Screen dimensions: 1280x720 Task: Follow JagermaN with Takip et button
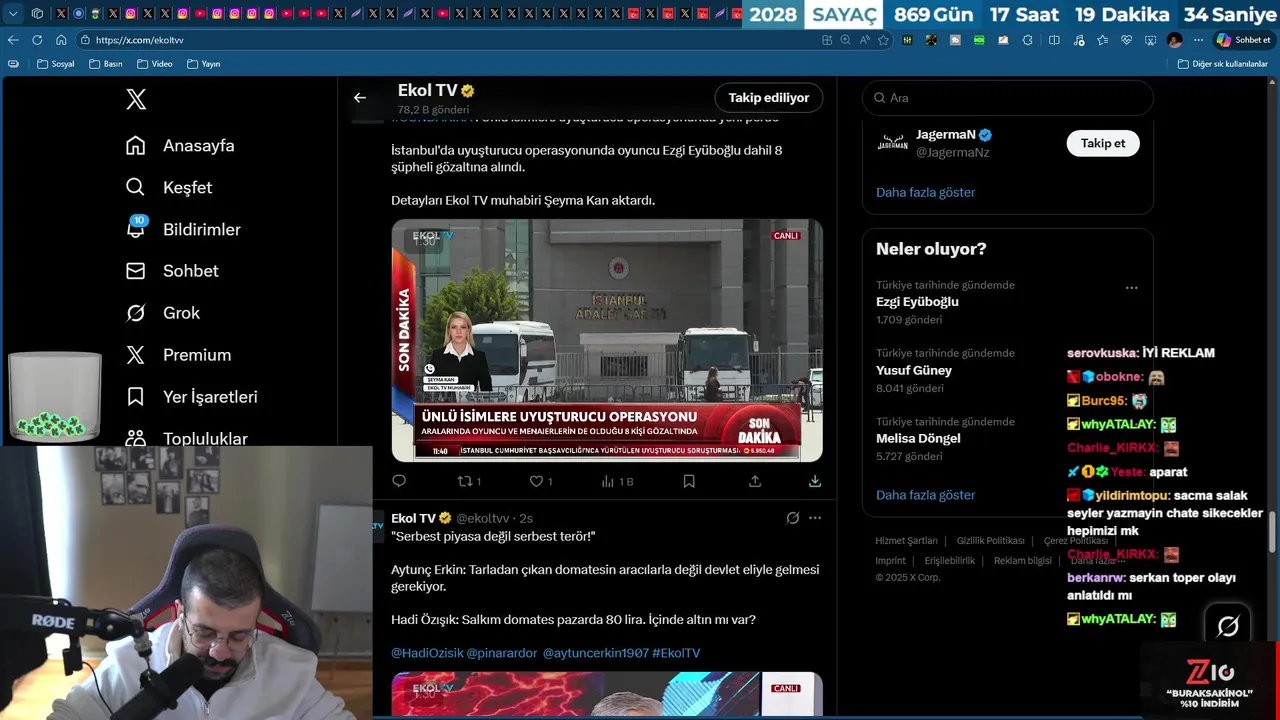1103,143
